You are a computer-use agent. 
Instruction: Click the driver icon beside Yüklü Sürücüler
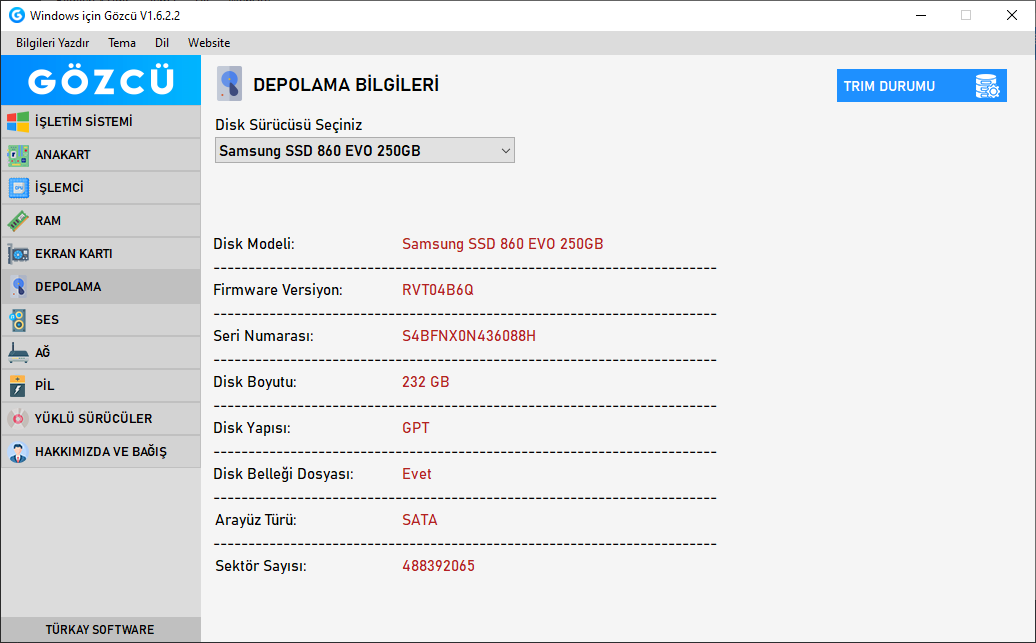pyautogui.click(x=18, y=419)
